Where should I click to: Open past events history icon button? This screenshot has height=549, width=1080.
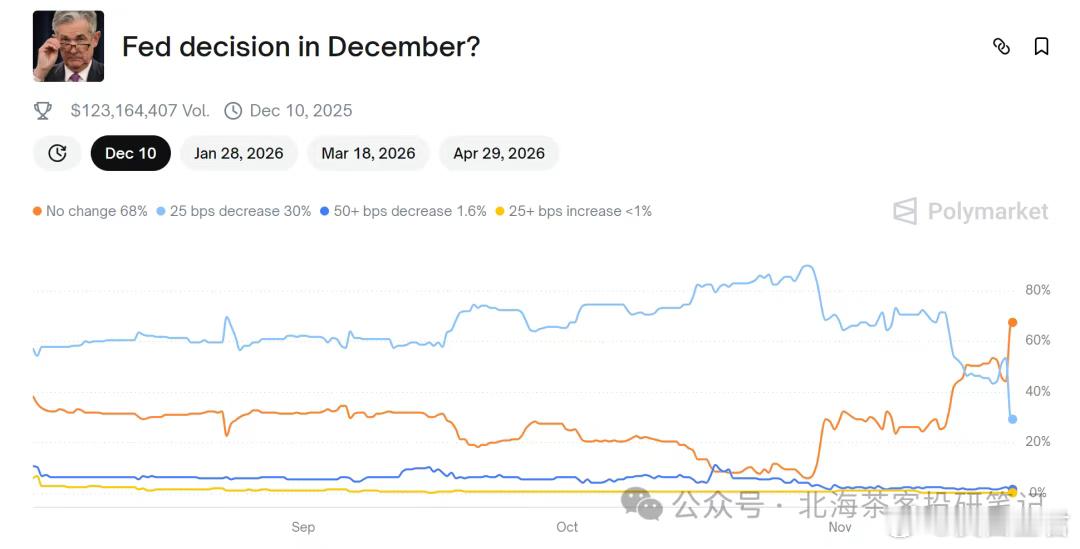pyautogui.click(x=57, y=153)
